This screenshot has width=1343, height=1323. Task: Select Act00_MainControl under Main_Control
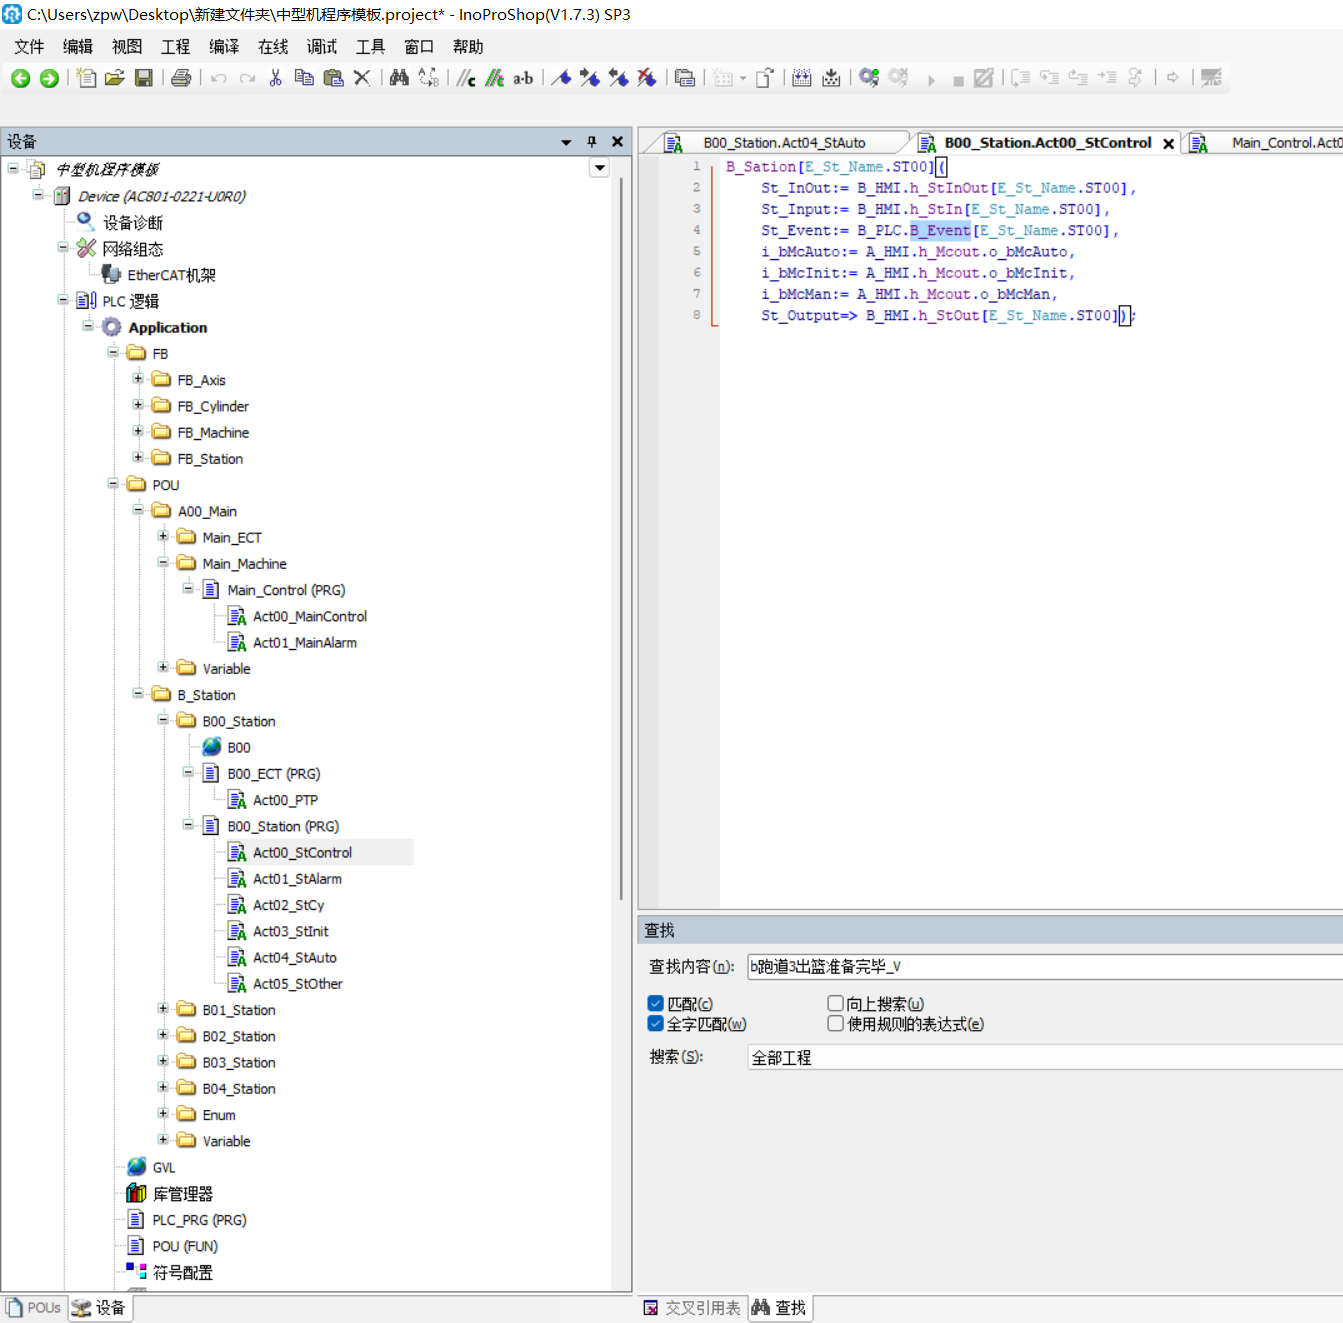tap(310, 616)
